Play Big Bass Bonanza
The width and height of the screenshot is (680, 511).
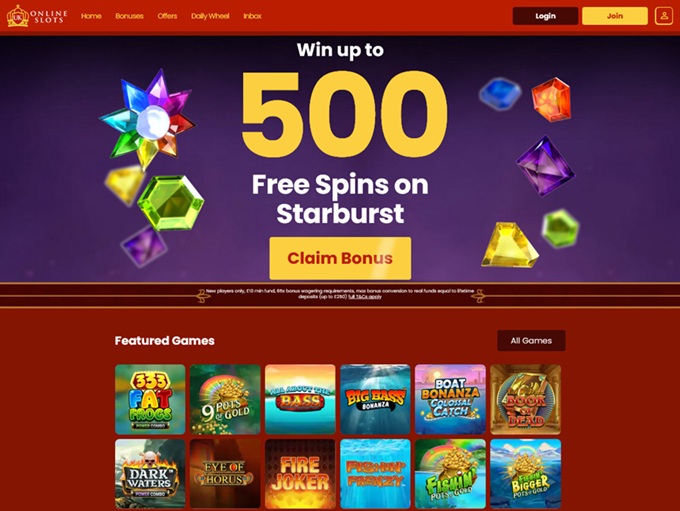coord(375,399)
